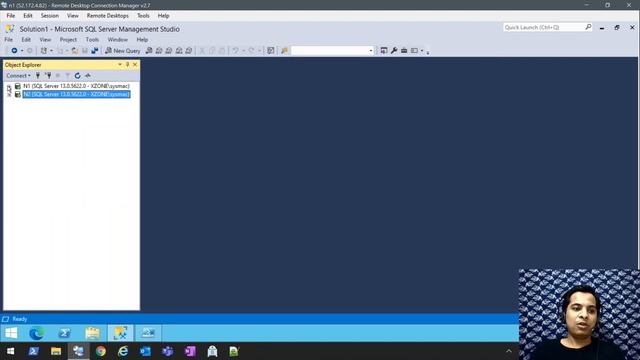Viewport: 640px width, 360px height.
Task: Click the Properties wrench icon
Action: coord(394,51)
